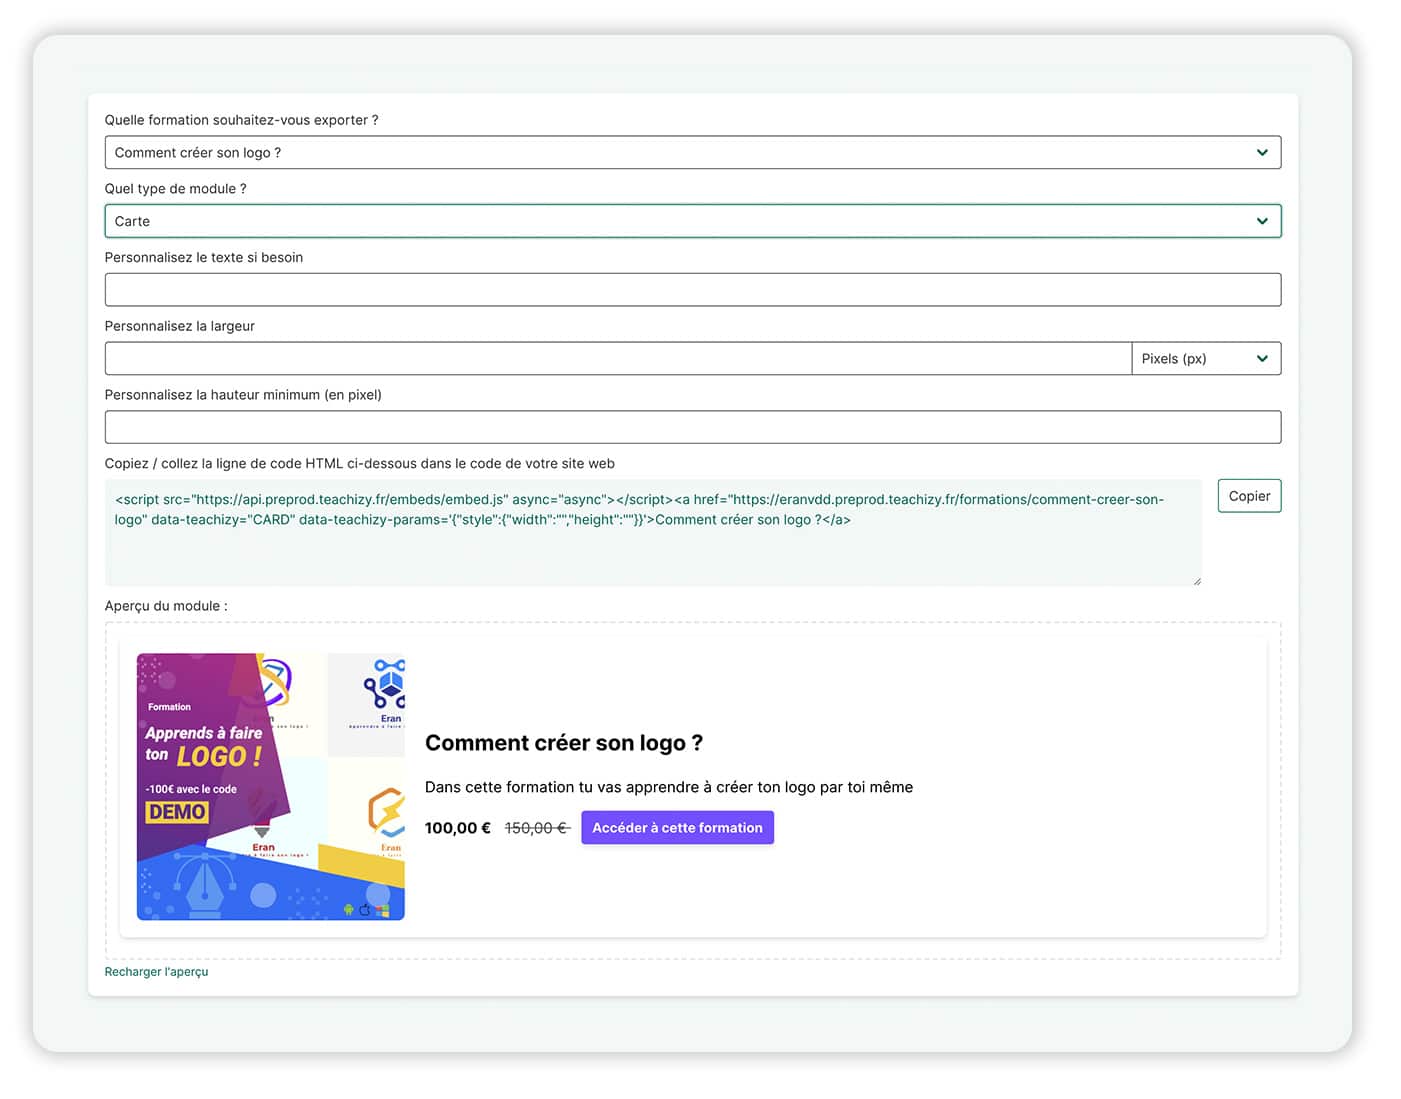Image resolution: width=1401 pixels, height=1099 pixels.
Task: Click the Accéder à cette formation button
Action: (x=677, y=828)
